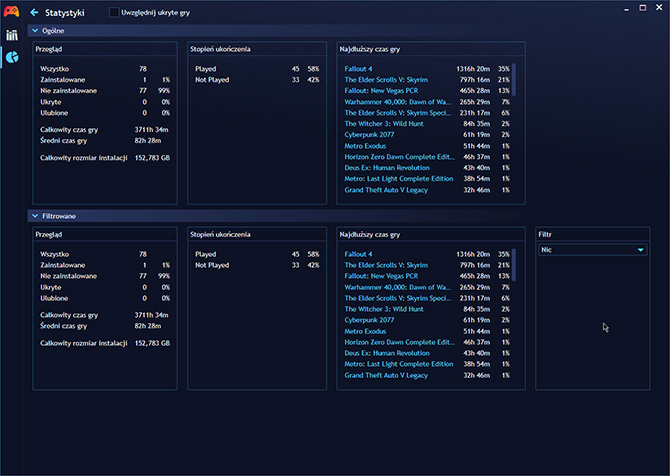Open Metro Exodus in the Ogólne list

tap(365, 146)
